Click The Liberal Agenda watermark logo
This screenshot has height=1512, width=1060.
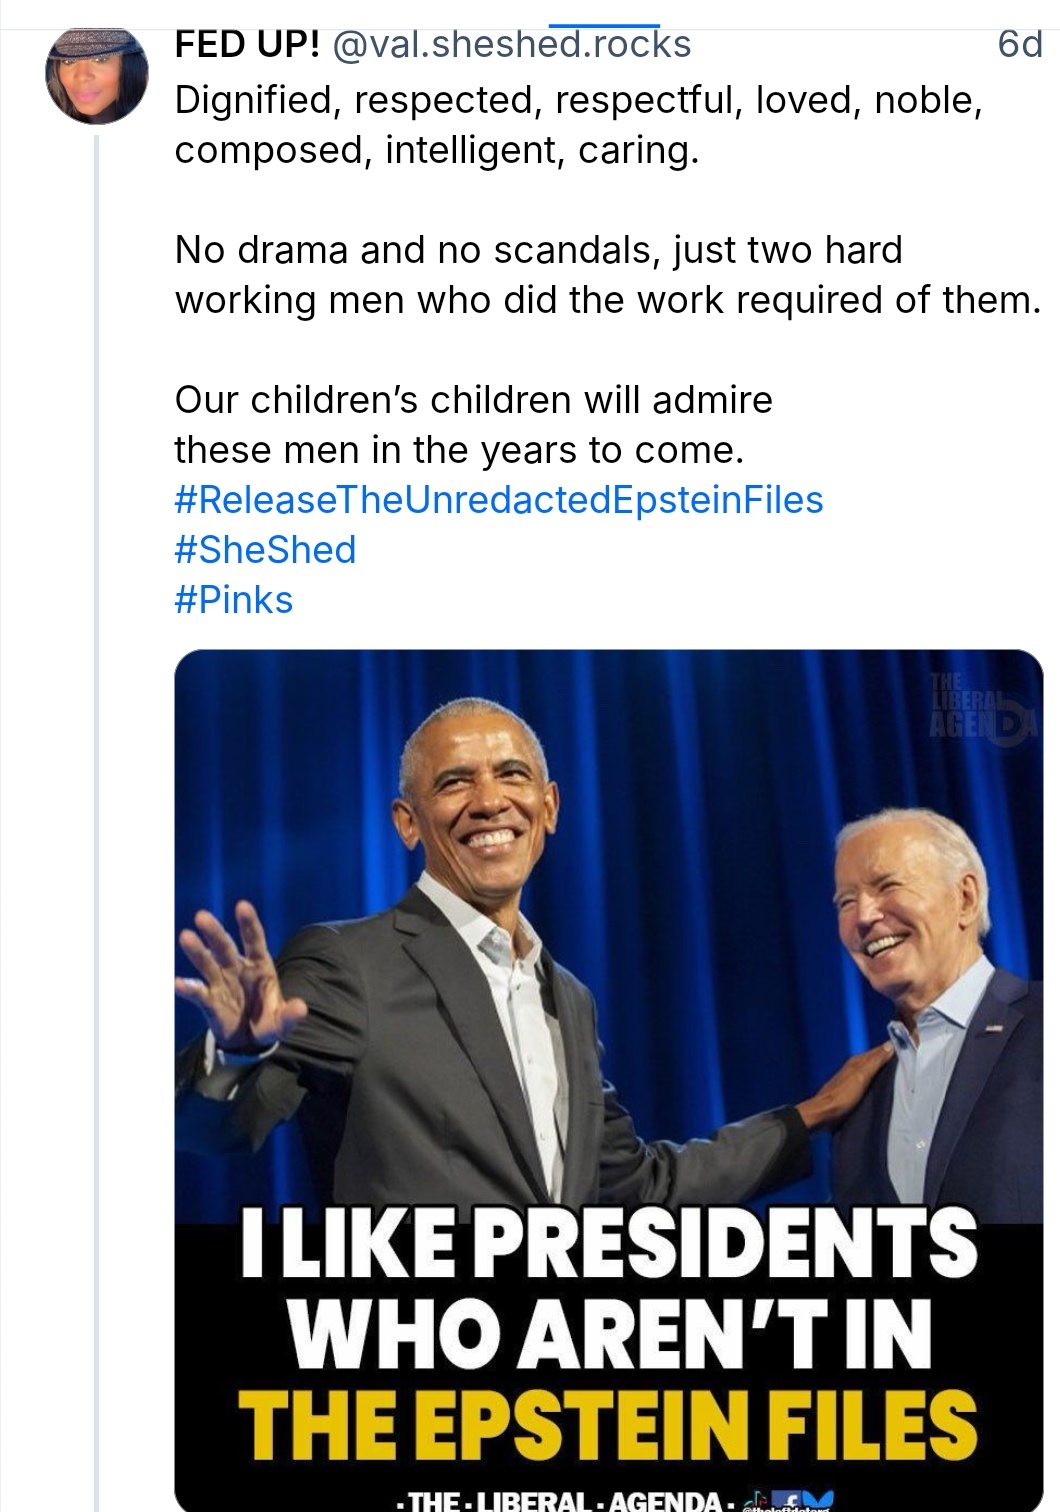984,705
